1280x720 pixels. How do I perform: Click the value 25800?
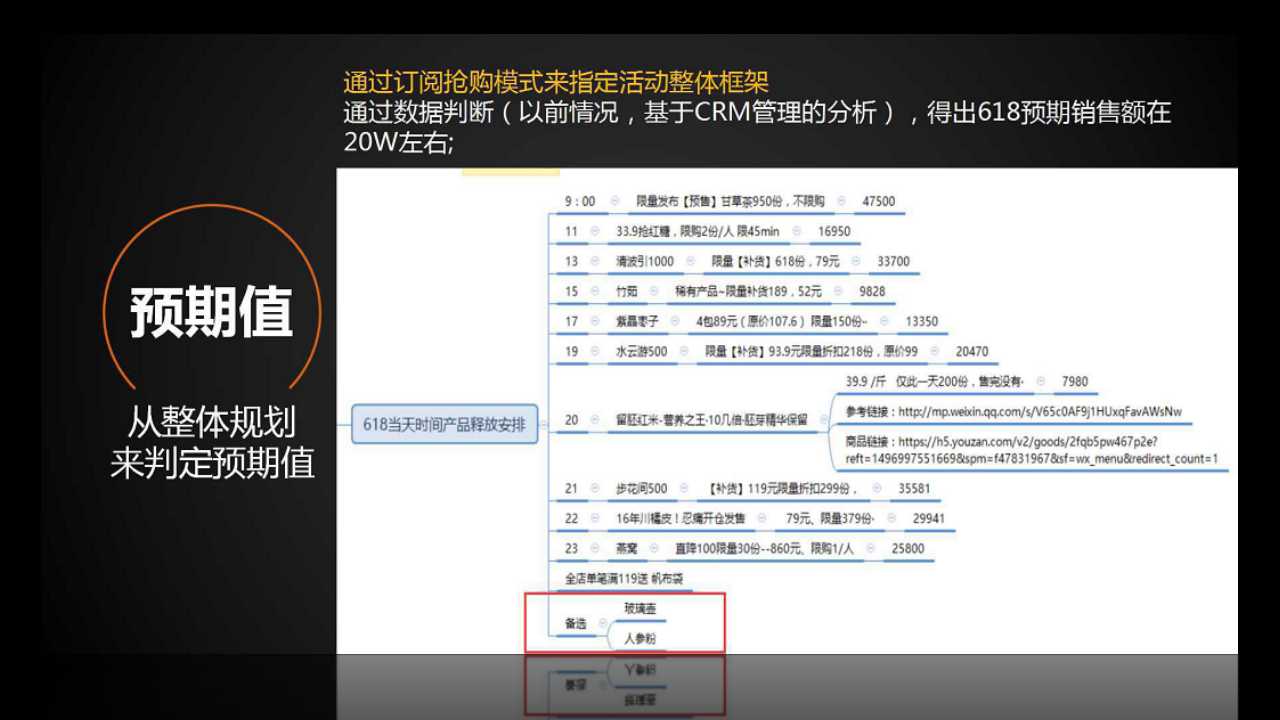pos(908,549)
